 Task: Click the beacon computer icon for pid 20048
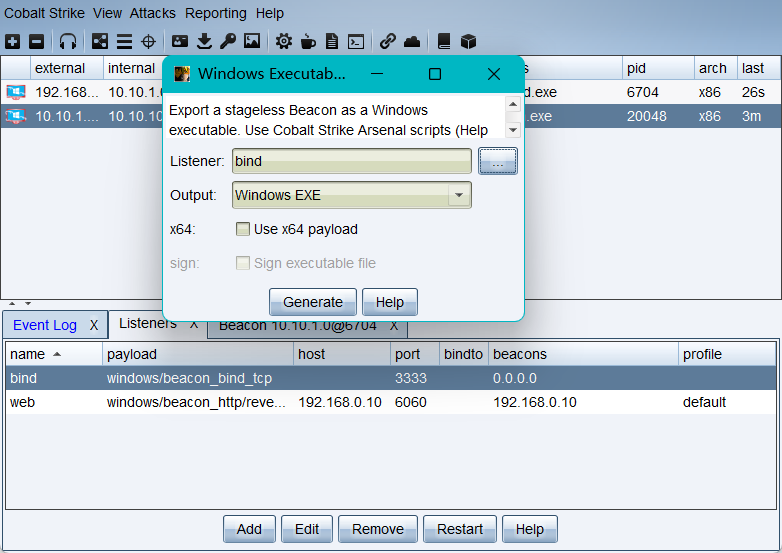pos(15,116)
